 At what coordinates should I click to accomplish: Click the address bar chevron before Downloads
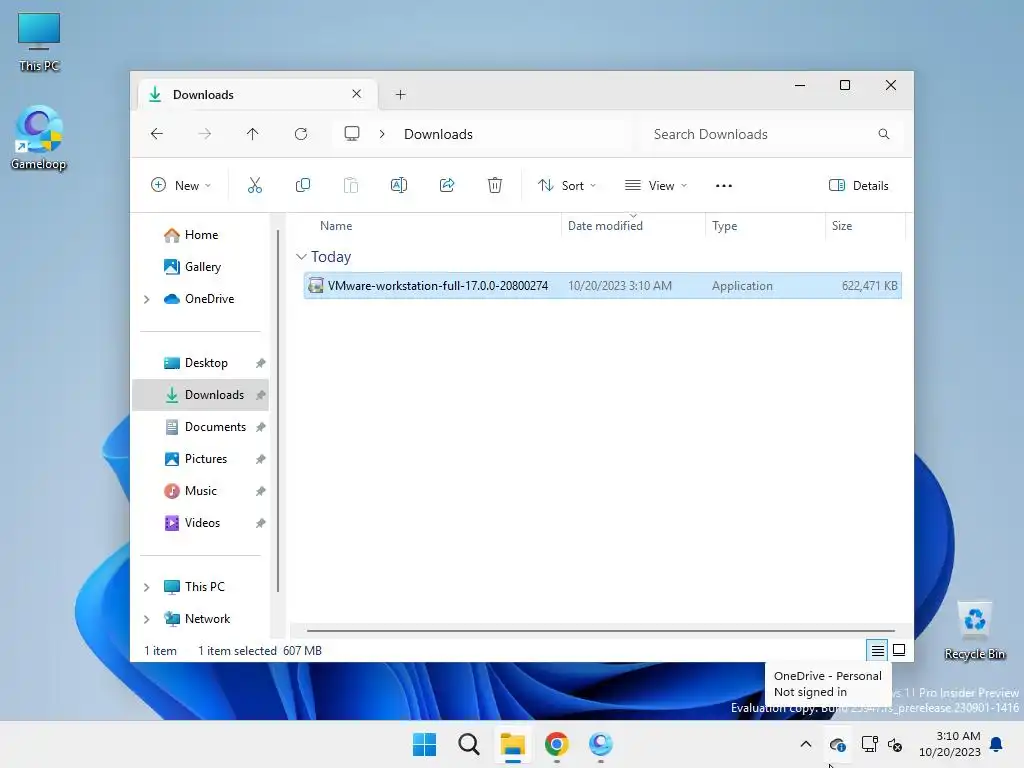(x=382, y=134)
